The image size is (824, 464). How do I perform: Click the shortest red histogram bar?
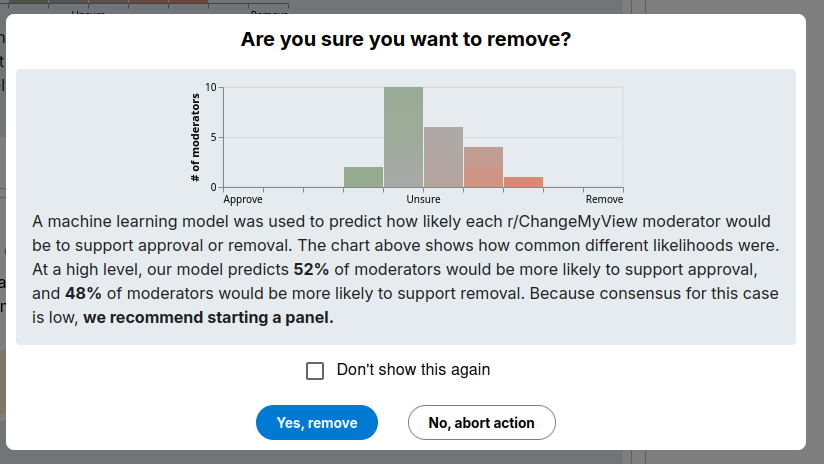coord(523,182)
